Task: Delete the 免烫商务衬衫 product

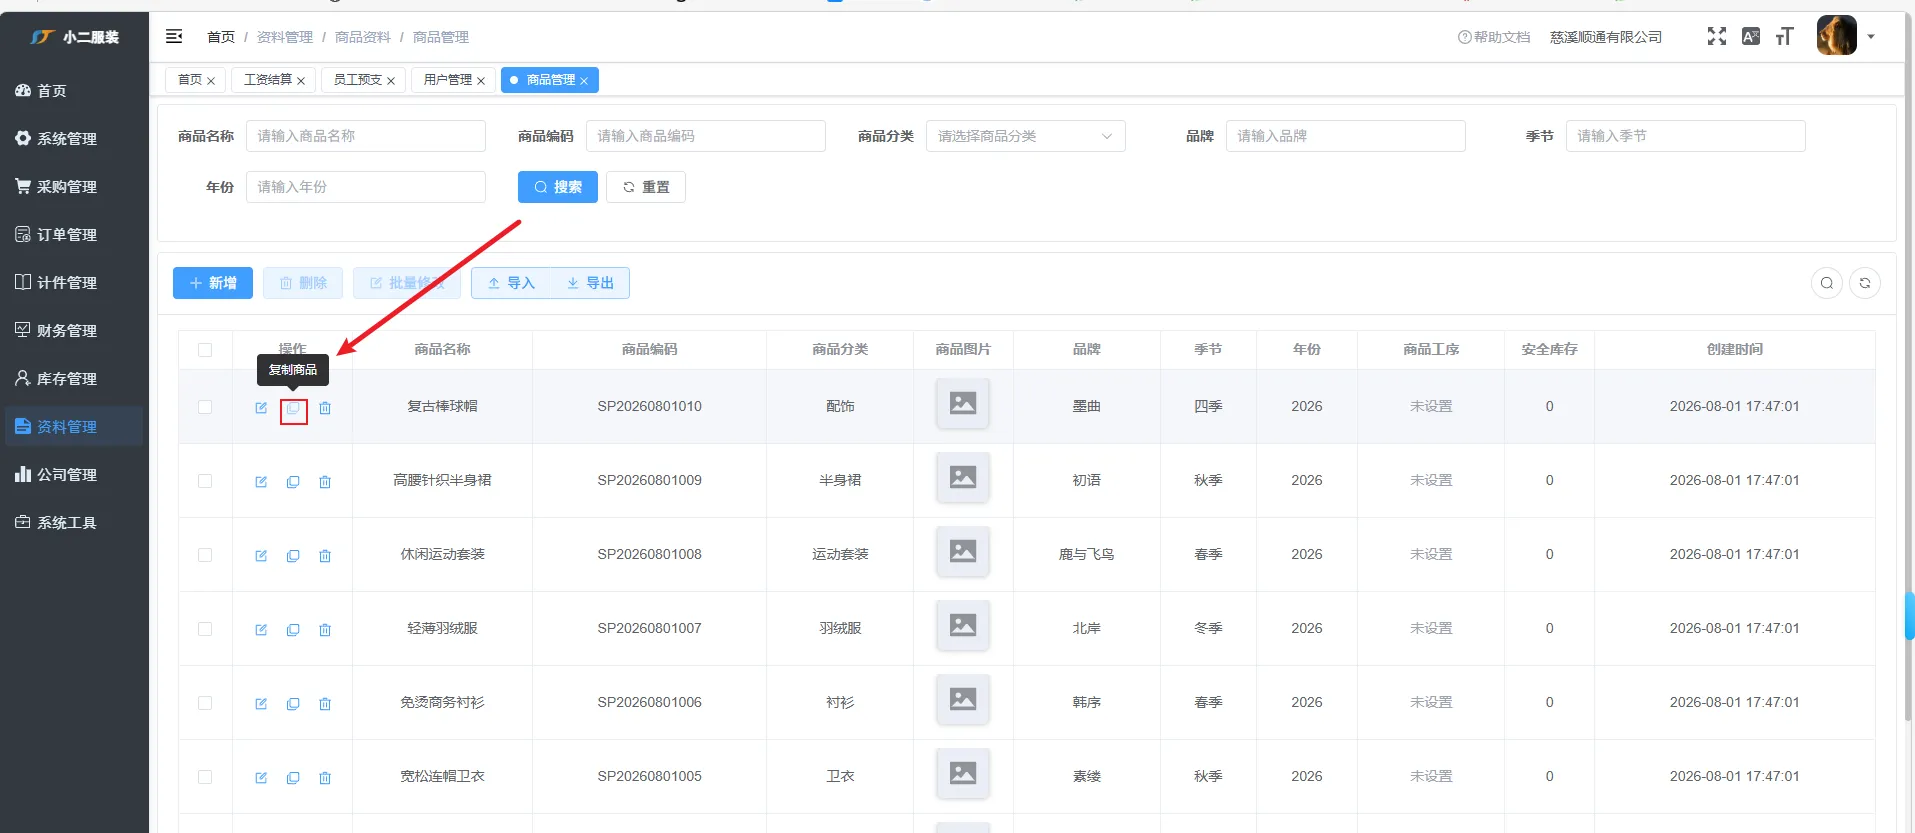Action: [x=325, y=704]
